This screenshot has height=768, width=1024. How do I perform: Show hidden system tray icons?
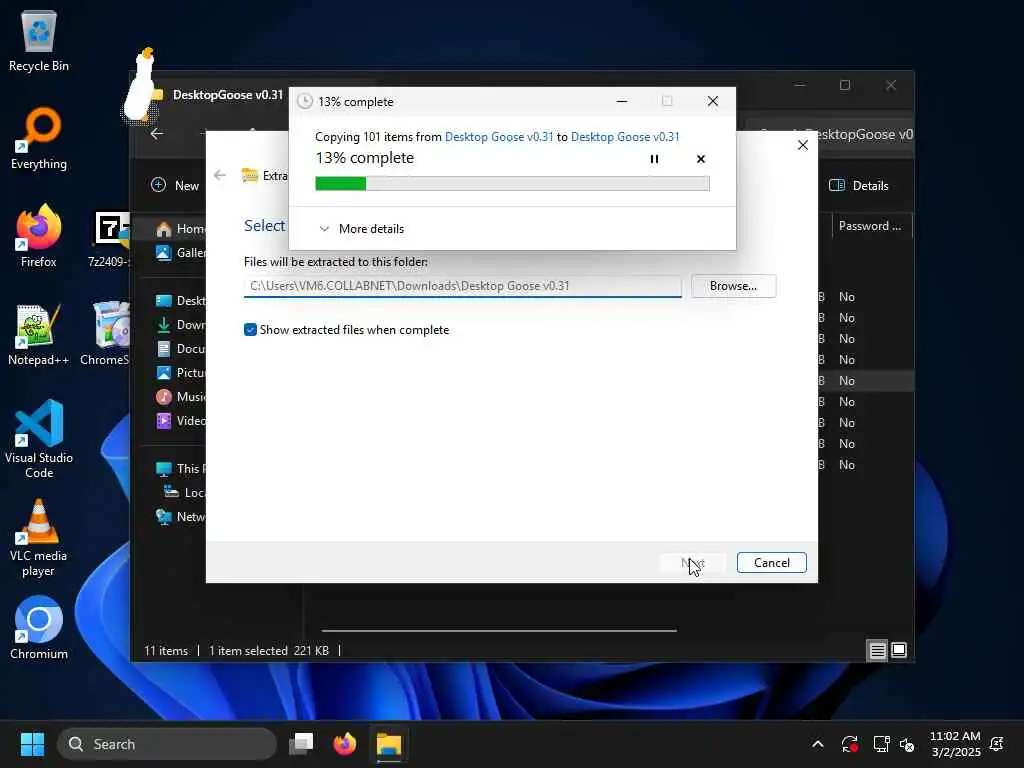point(818,744)
